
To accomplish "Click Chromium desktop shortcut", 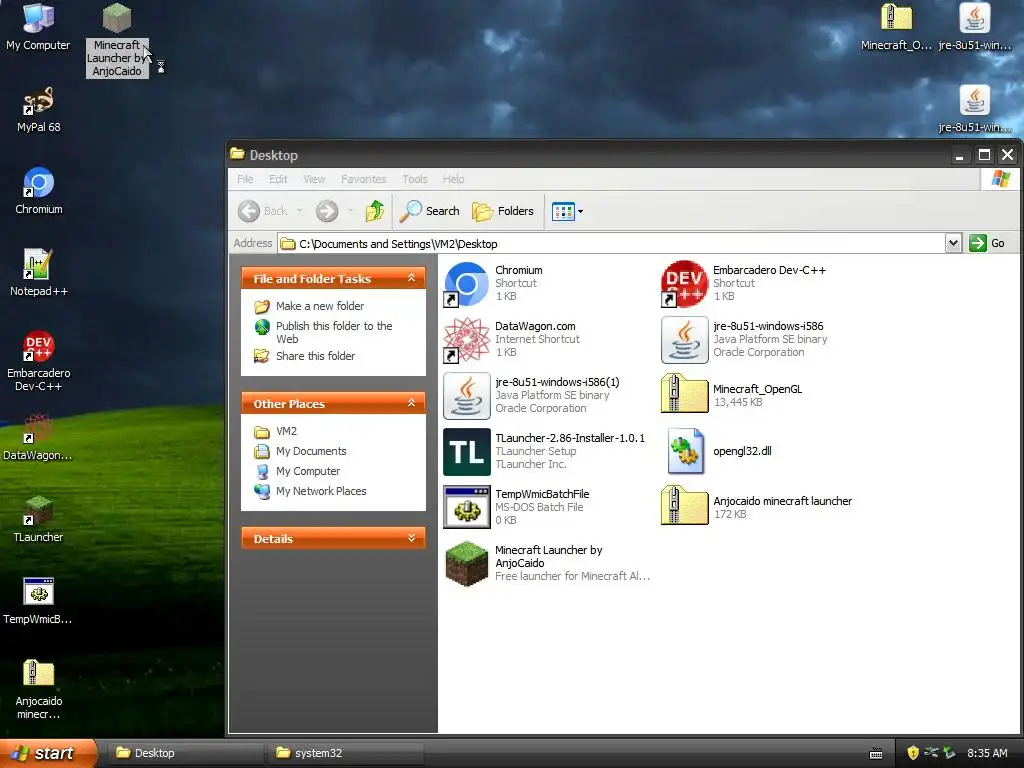I will (x=39, y=192).
